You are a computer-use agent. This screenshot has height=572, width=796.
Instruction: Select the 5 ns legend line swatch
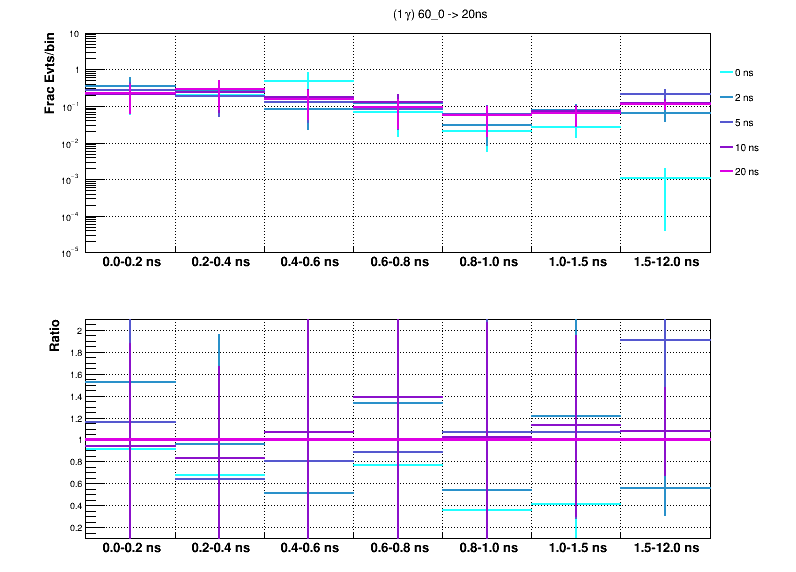tap(726, 122)
